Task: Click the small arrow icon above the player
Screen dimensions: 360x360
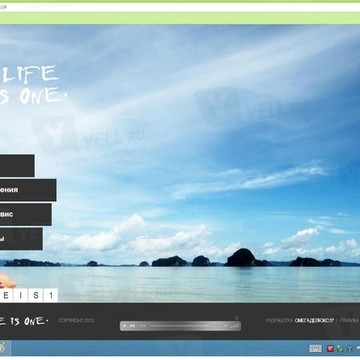Action: 236,317
